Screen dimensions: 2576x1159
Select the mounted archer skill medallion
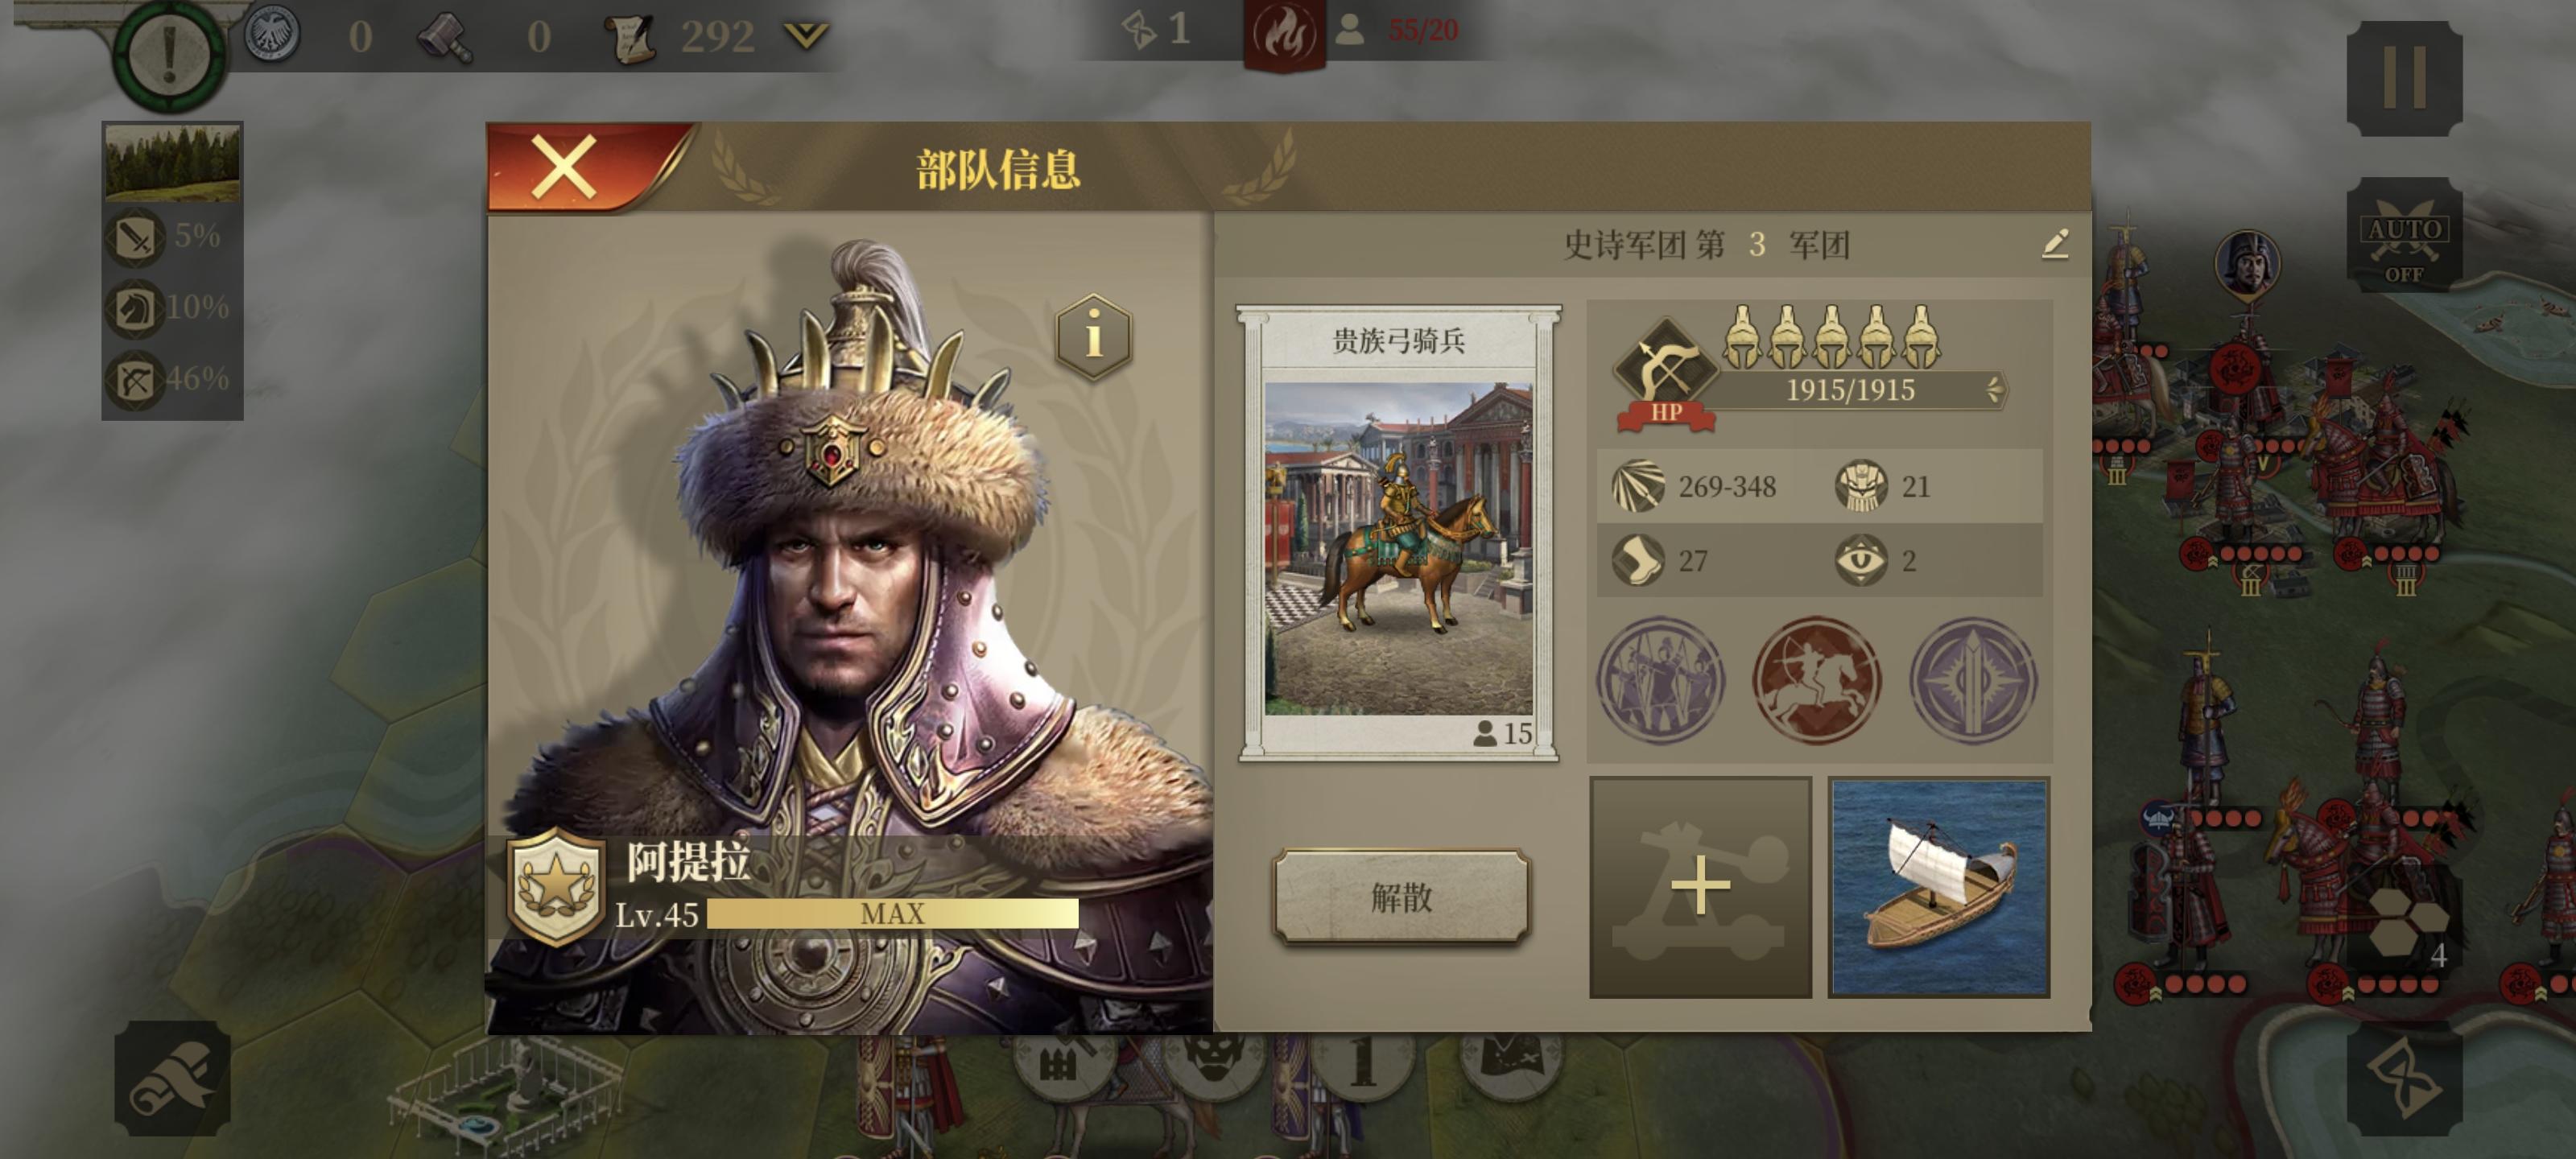pos(1816,681)
